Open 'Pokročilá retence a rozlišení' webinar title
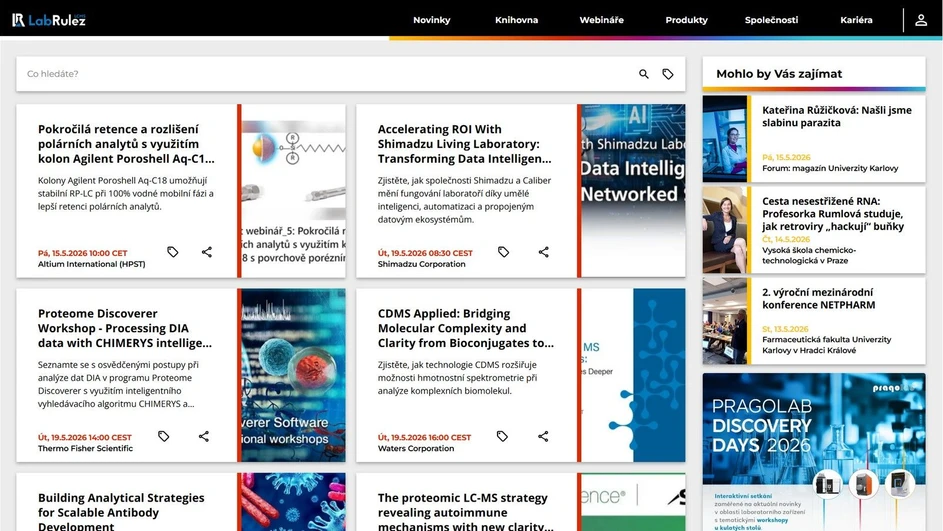This screenshot has width=943, height=531. [126, 144]
